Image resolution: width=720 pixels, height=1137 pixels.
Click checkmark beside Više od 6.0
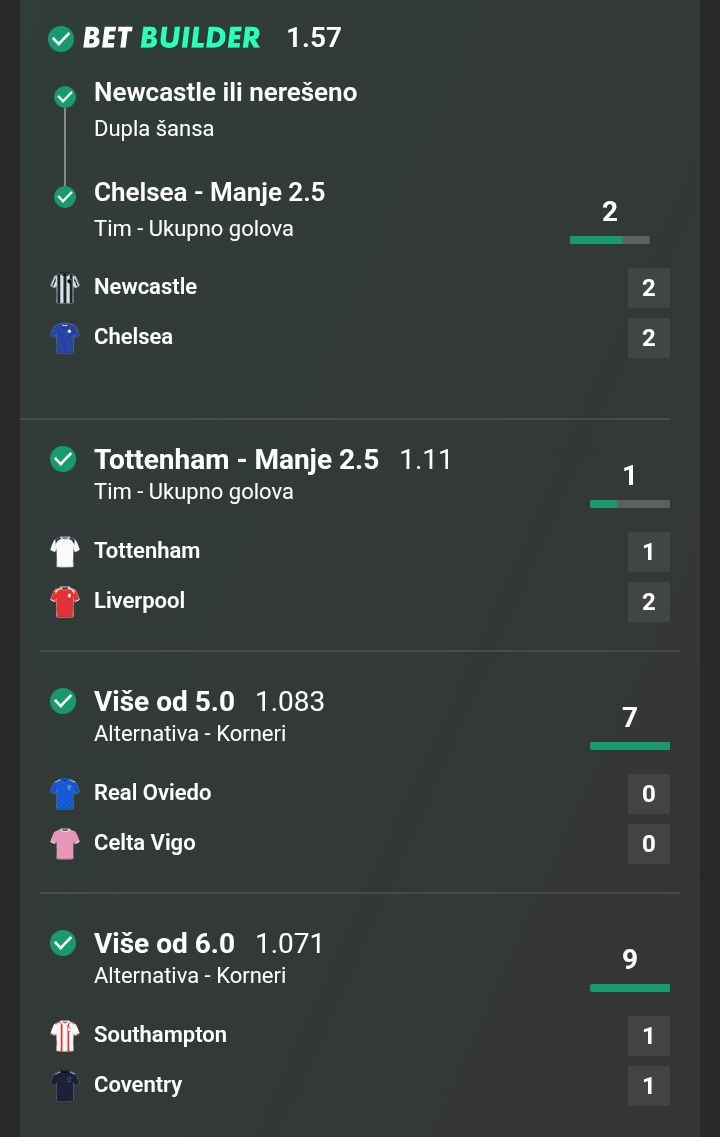63,943
